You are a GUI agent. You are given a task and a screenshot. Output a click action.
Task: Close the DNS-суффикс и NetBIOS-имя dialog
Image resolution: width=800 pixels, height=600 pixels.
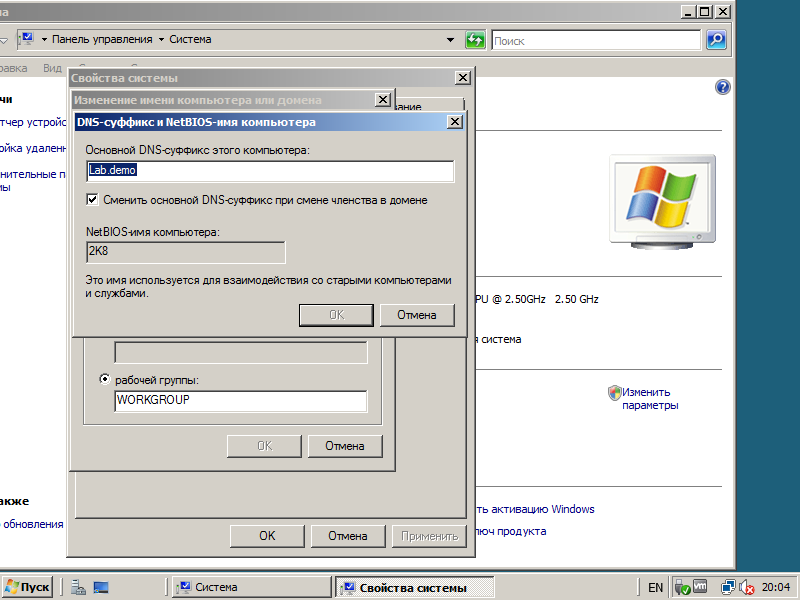click(455, 122)
